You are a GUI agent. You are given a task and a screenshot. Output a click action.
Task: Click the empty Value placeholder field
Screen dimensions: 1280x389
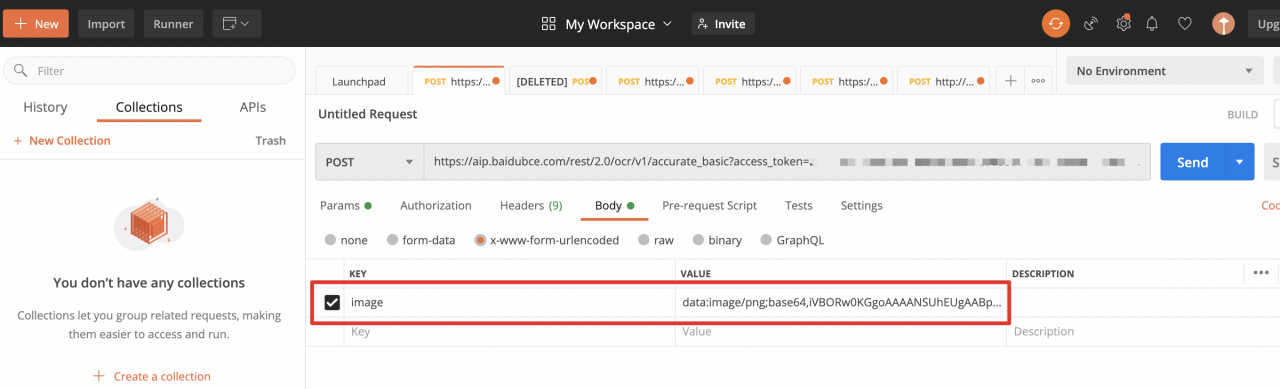coord(841,331)
